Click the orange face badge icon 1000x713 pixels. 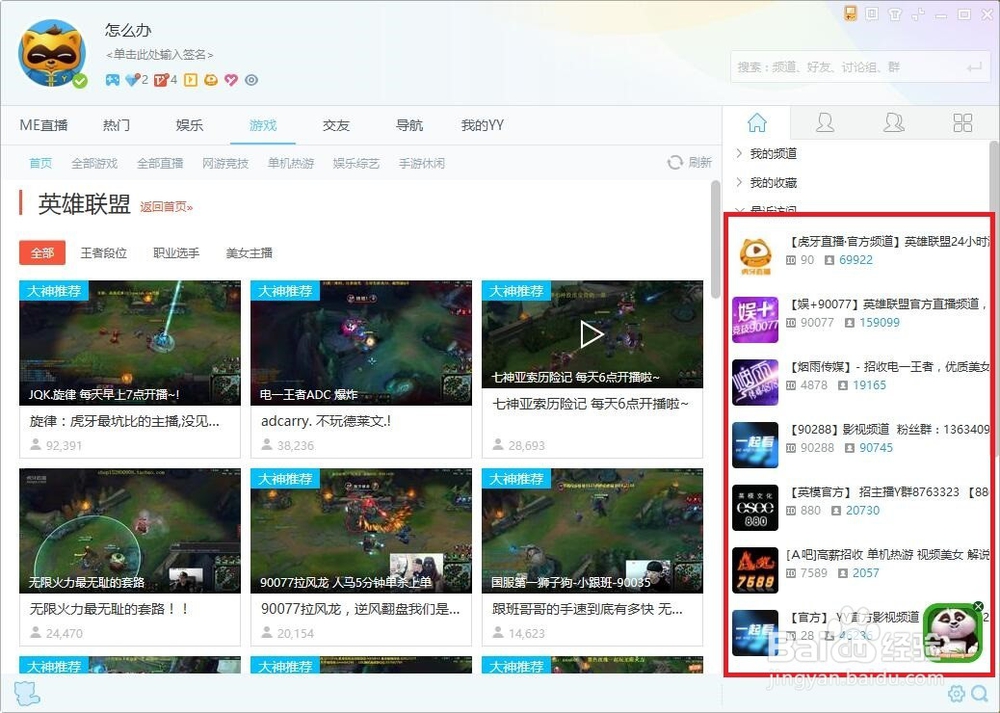coord(210,80)
